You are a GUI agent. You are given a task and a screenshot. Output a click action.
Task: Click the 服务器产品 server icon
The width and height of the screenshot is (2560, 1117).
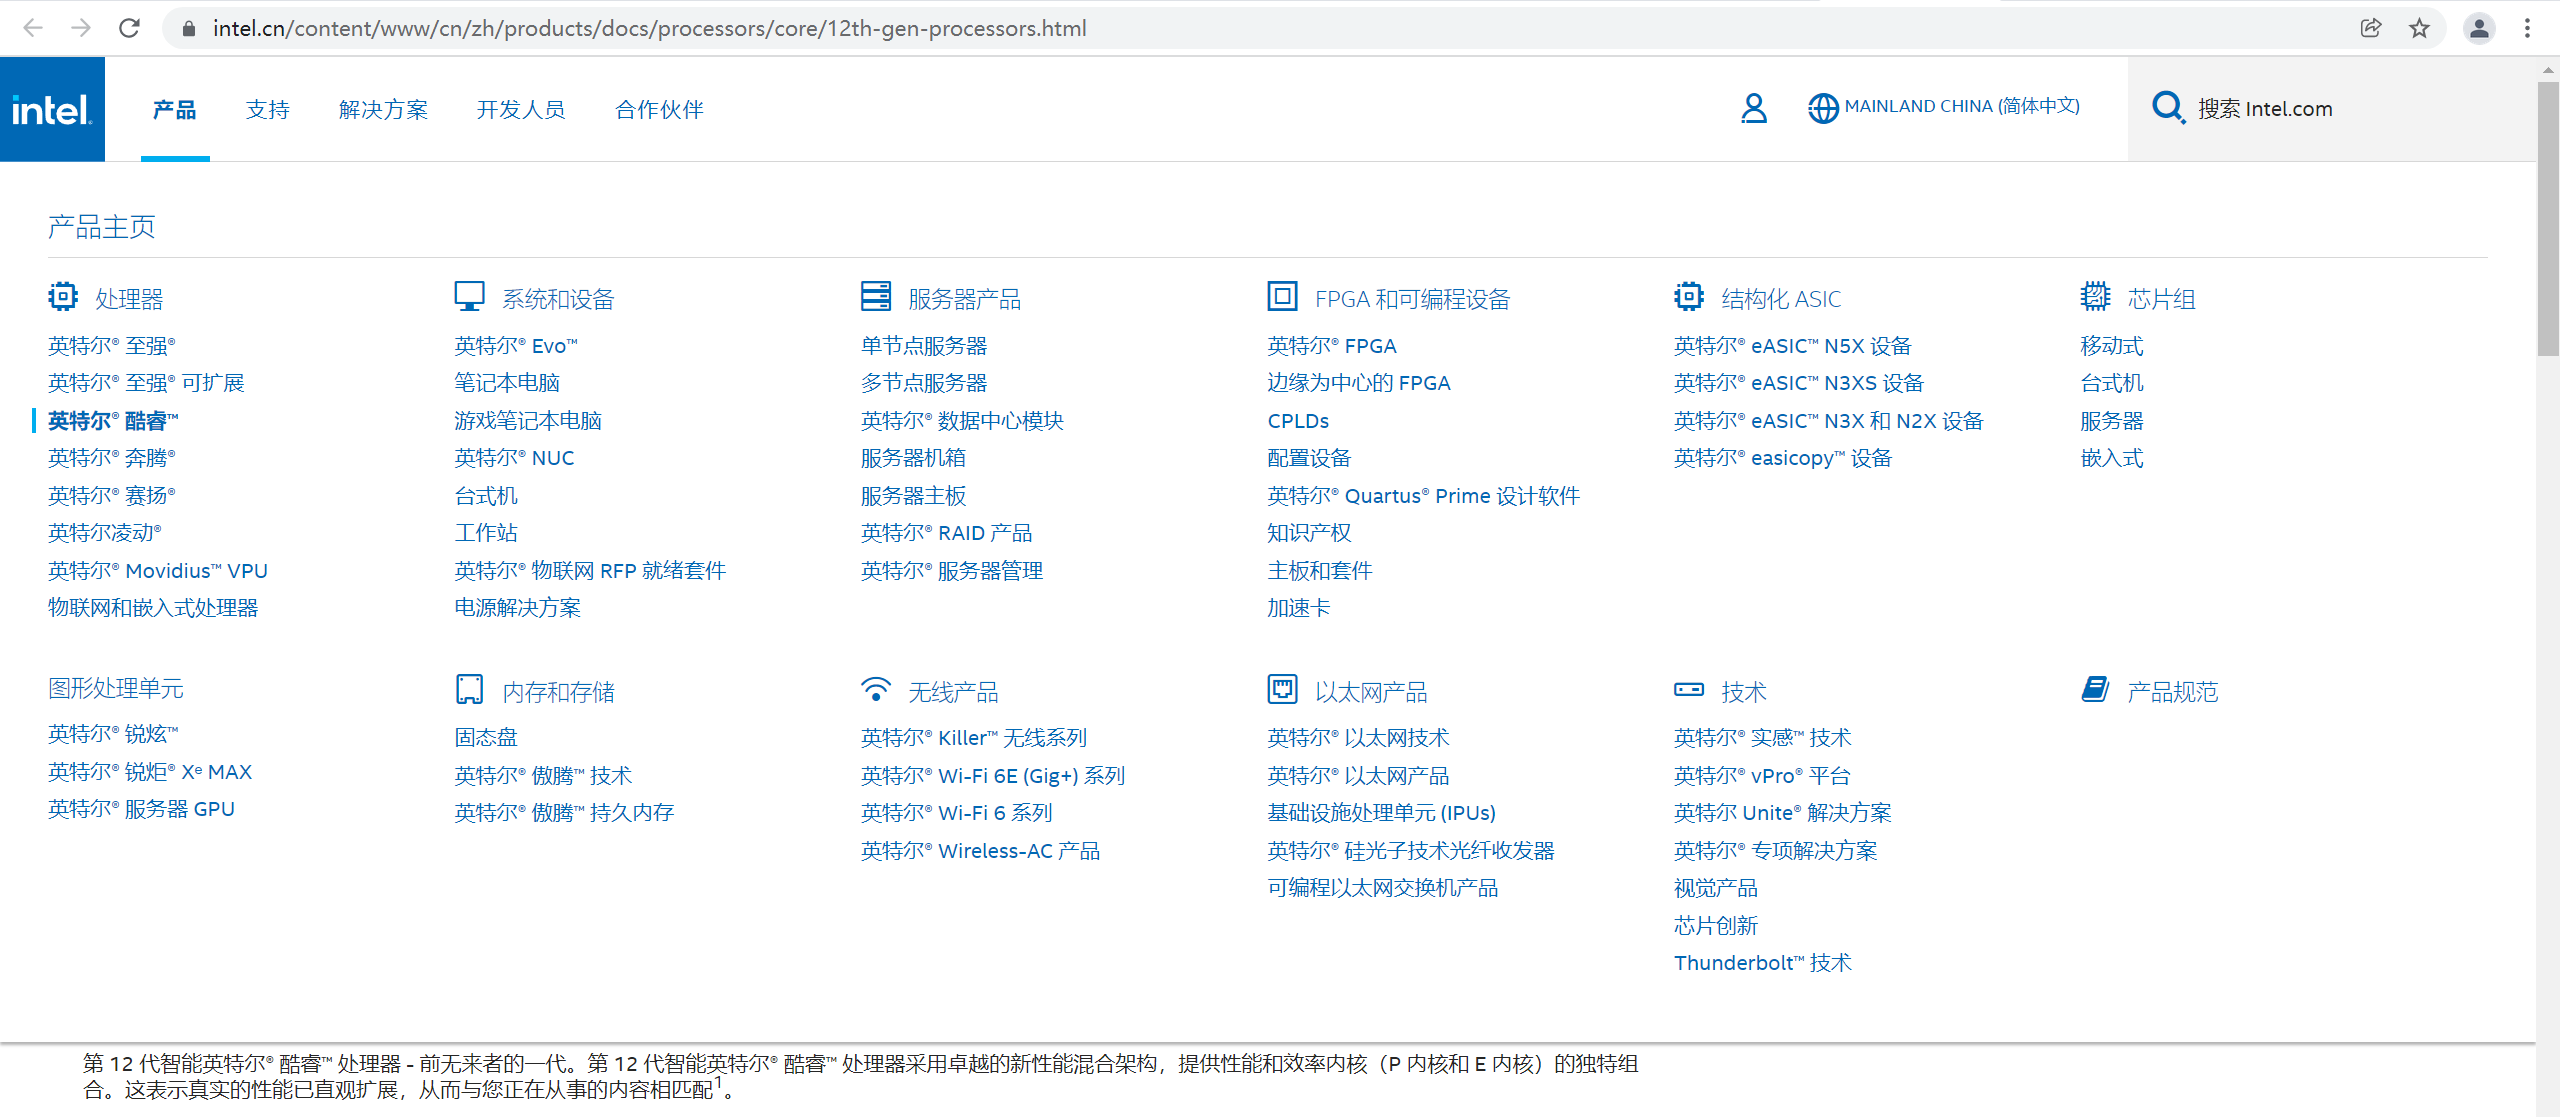(876, 296)
